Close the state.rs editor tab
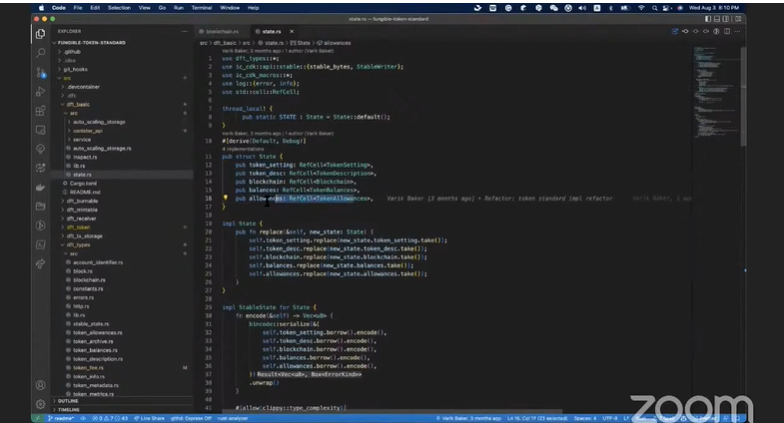Screen dimensions: 784x423 tap(291, 31)
